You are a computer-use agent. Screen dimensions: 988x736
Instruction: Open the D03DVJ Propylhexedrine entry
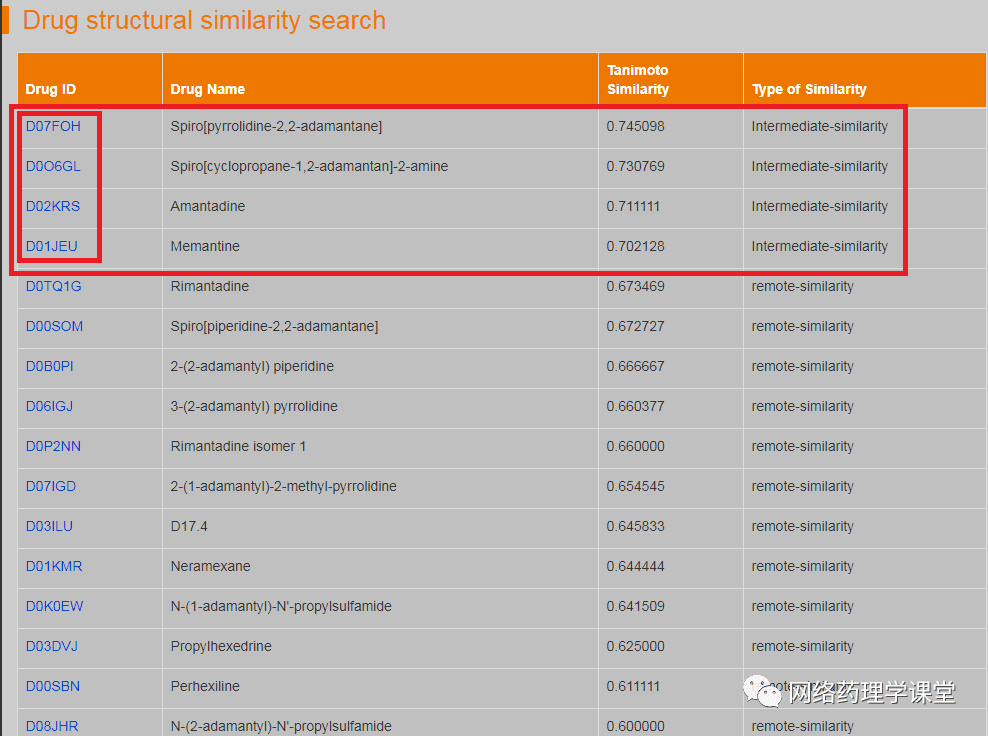52,647
